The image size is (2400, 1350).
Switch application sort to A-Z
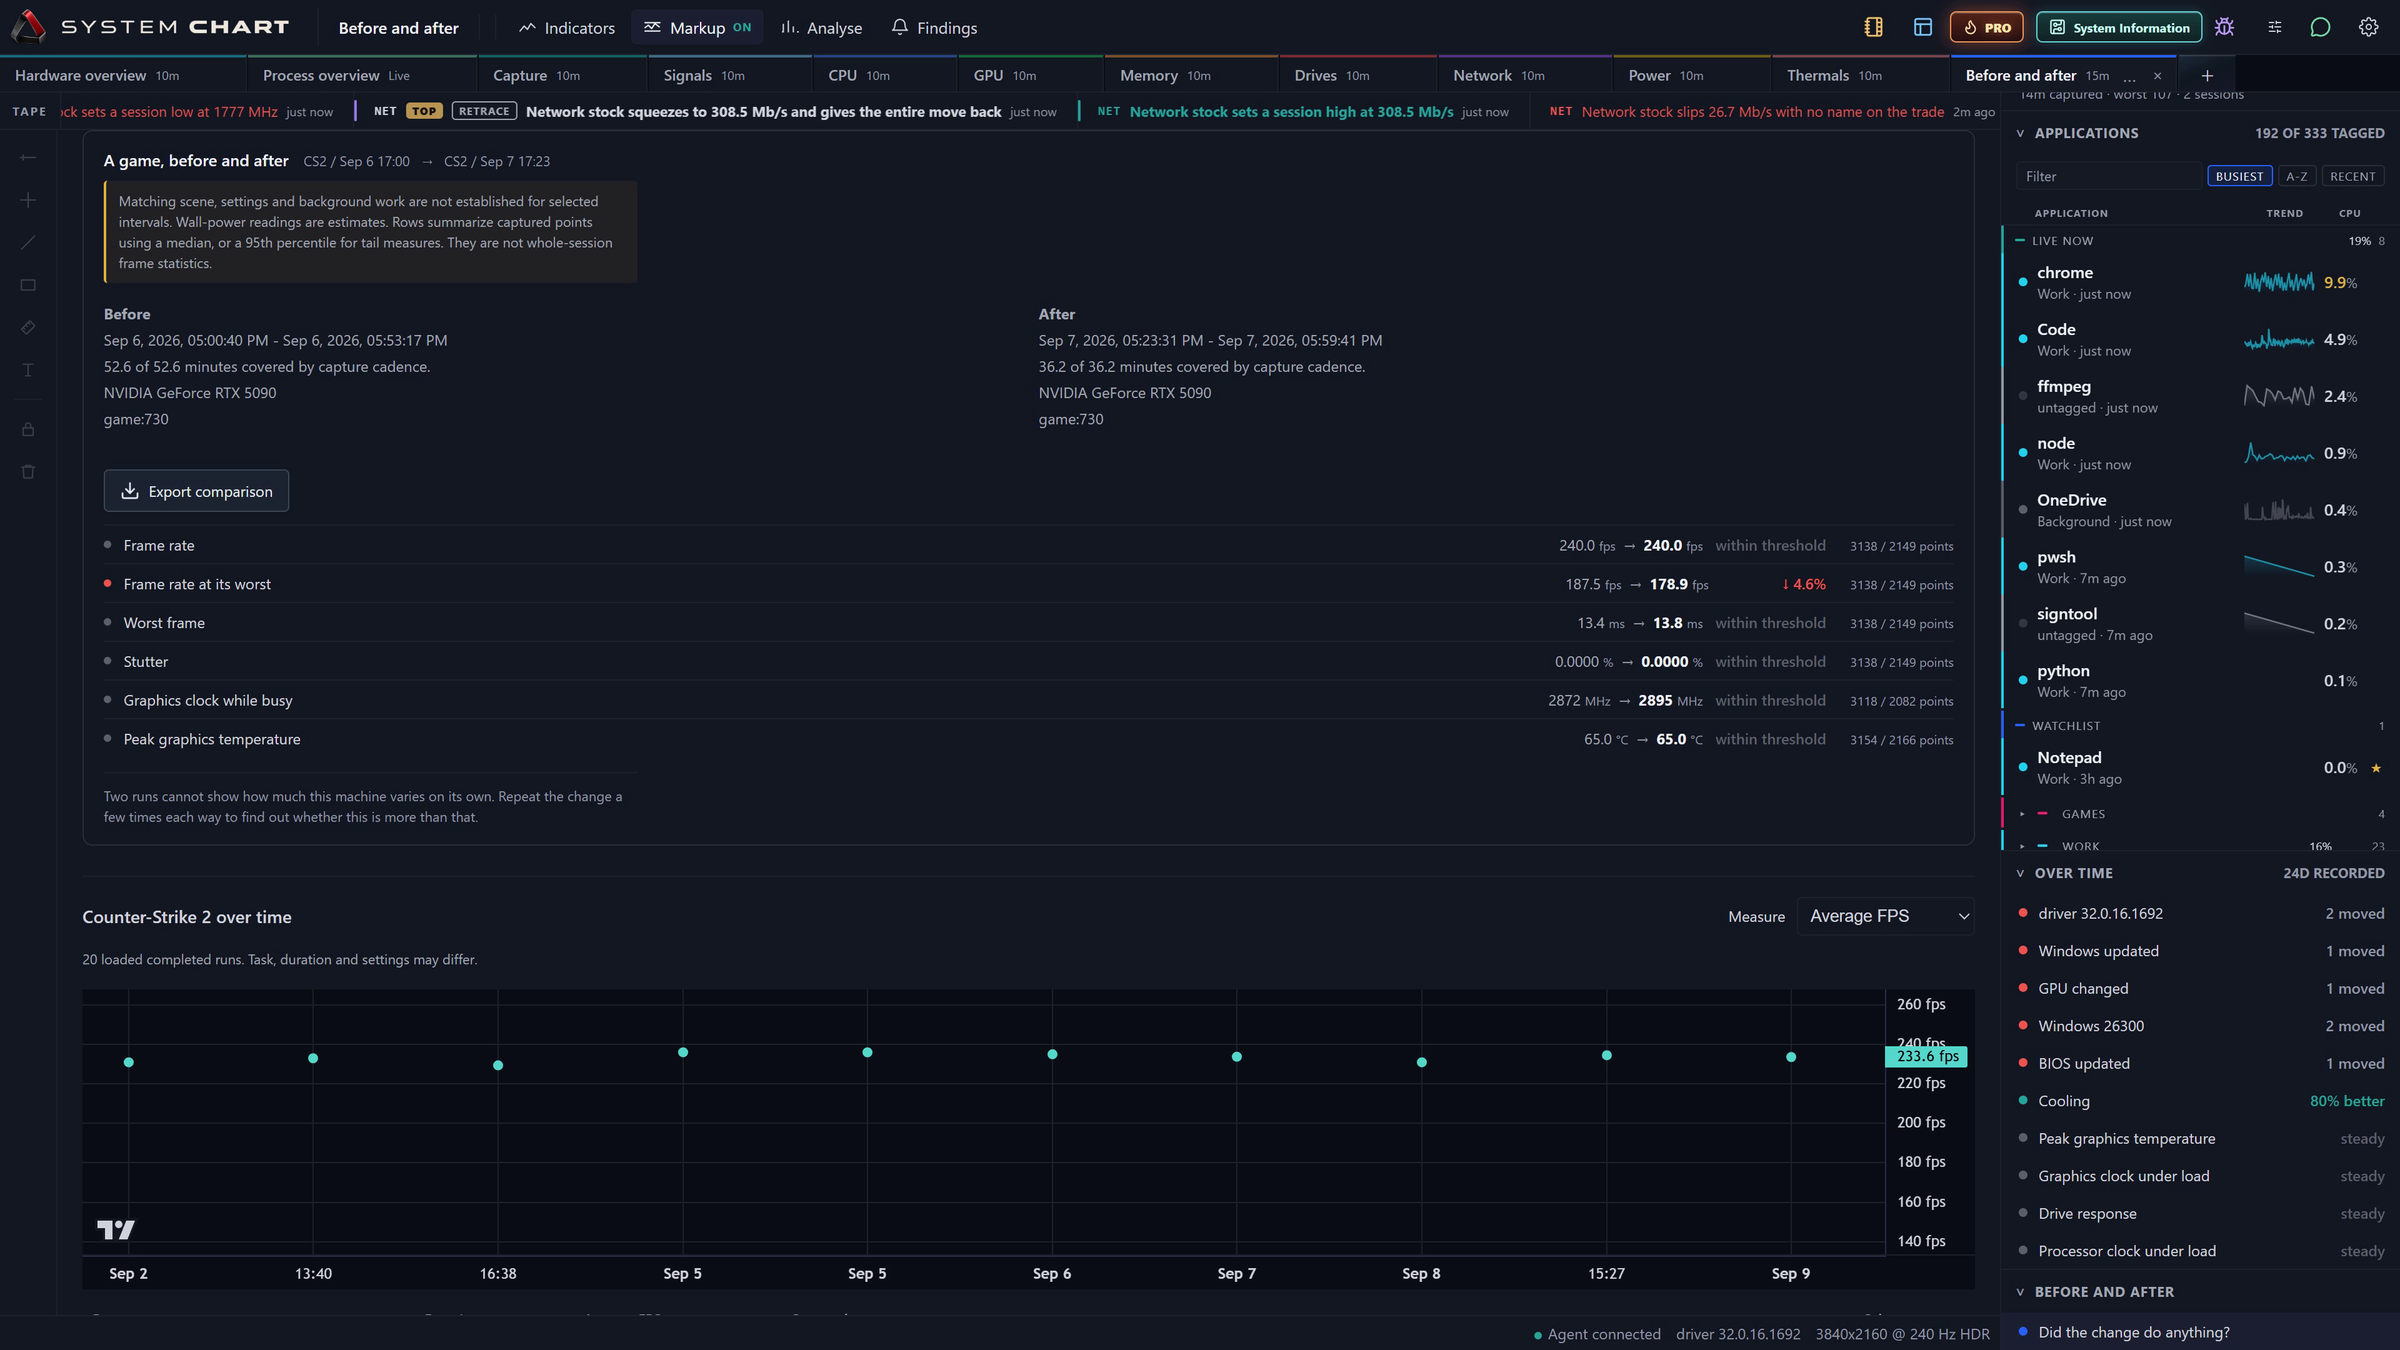tap(2296, 176)
